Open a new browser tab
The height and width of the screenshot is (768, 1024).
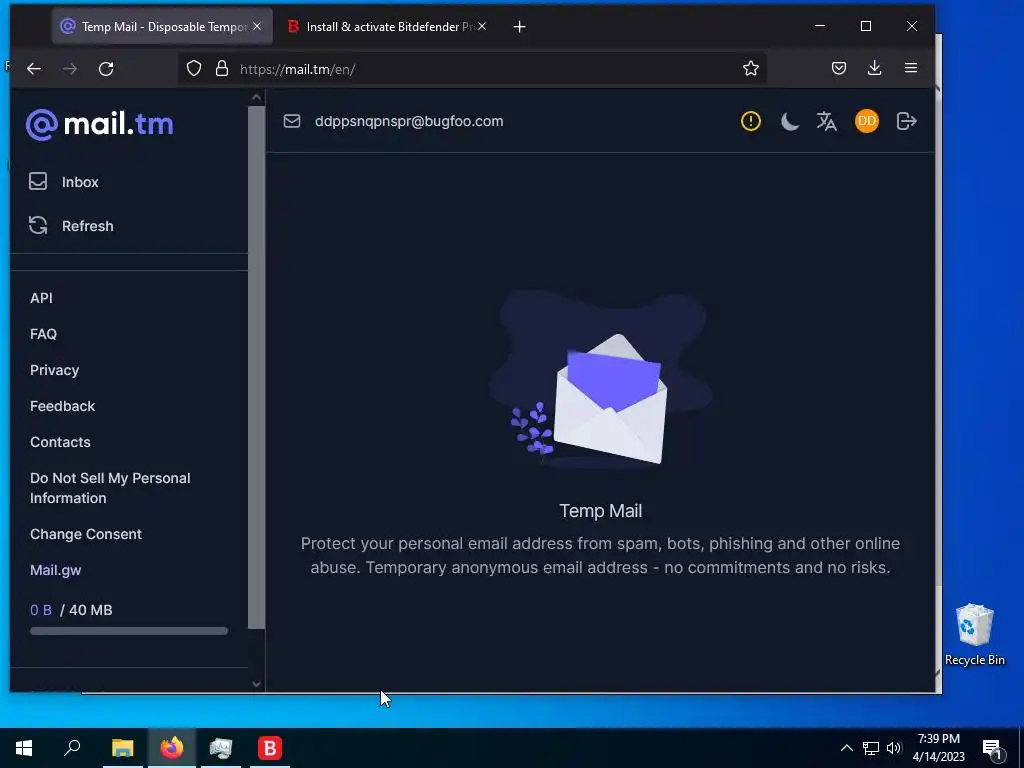pos(519,27)
